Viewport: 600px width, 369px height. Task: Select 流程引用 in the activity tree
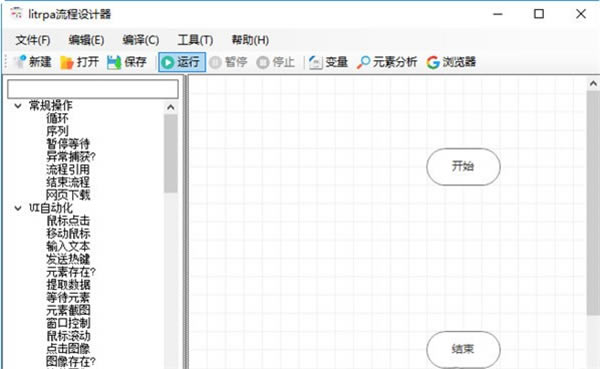[68, 170]
